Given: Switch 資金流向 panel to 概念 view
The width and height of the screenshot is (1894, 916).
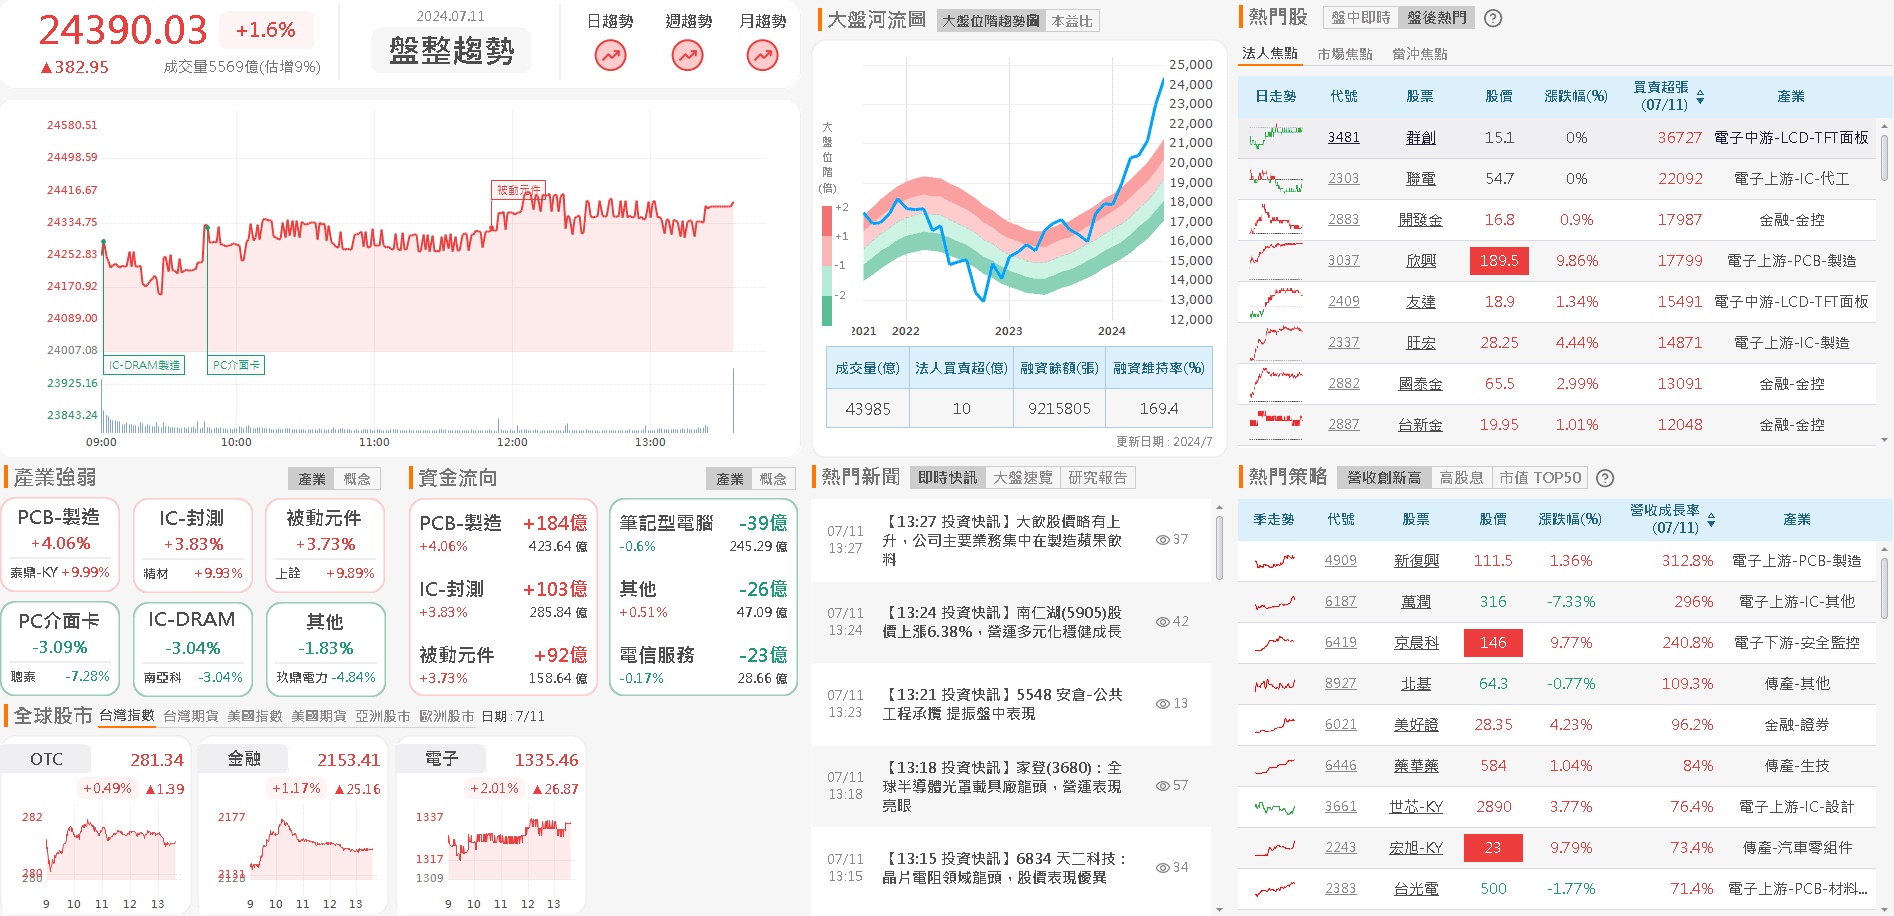Looking at the screenshot, I should point(774,478).
